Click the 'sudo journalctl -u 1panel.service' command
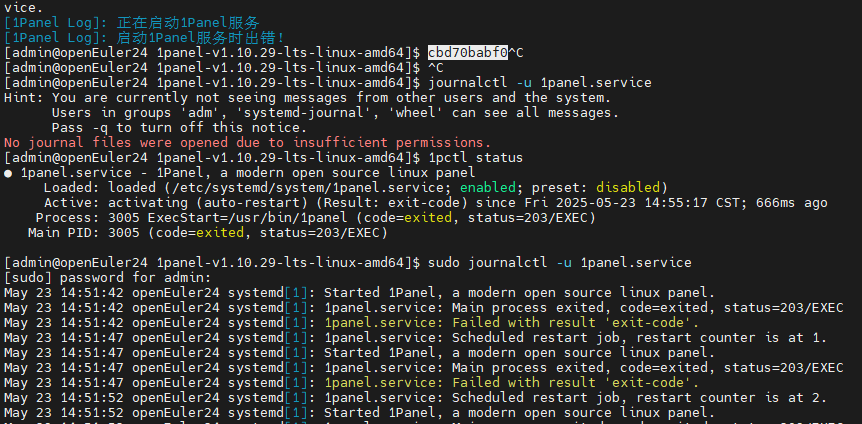The image size is (862, 424). click(x=560, y=263)
